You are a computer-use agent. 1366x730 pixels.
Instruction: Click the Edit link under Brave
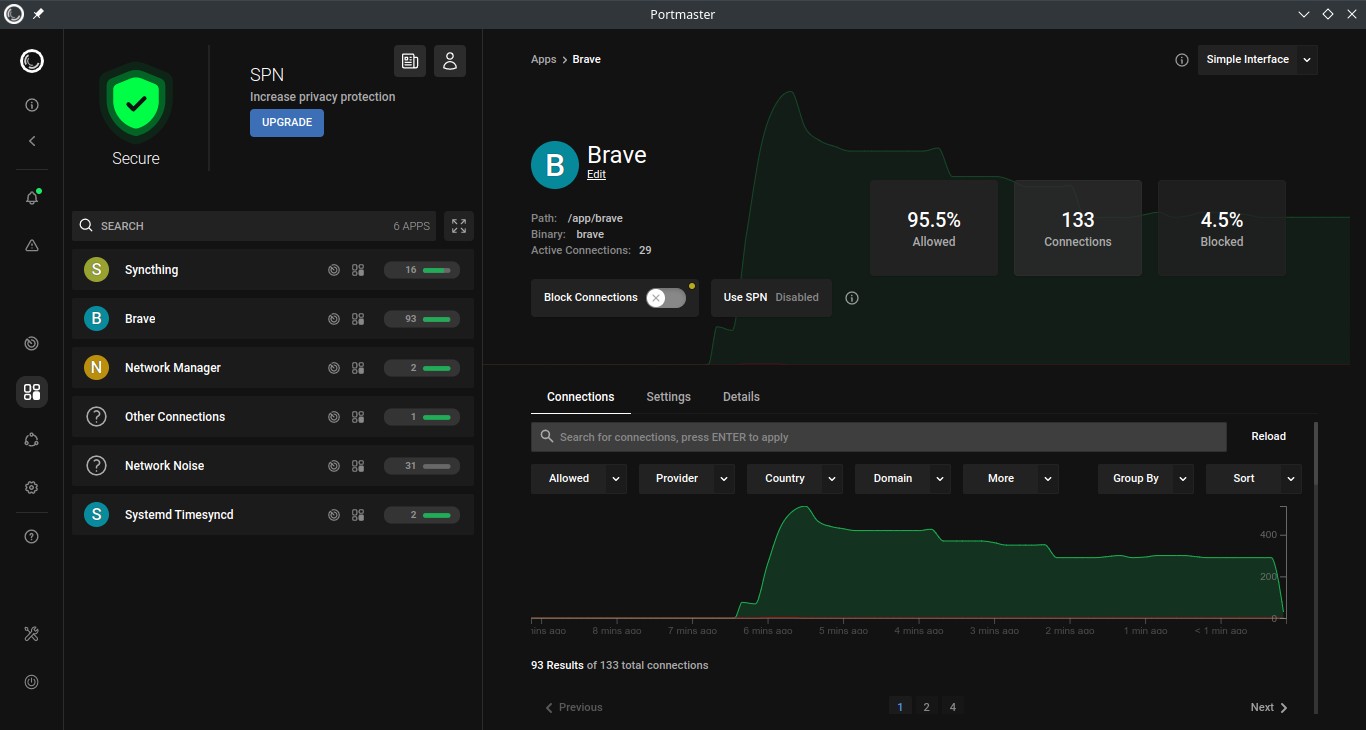tap(596, 175)
